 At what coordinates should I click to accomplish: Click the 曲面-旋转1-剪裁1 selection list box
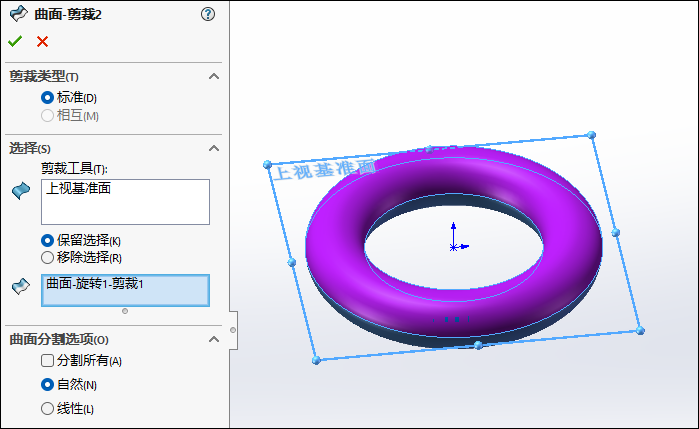(x=125, y=290)
